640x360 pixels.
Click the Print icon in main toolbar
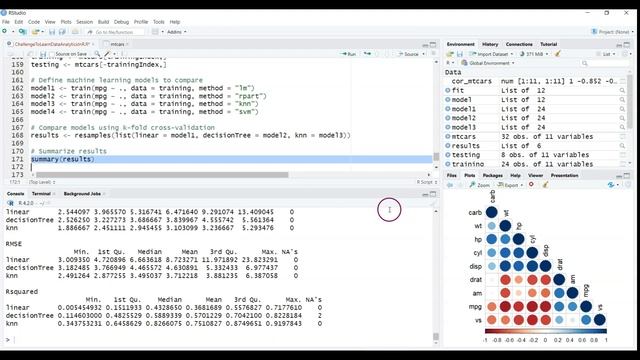[x=75, y=31]
